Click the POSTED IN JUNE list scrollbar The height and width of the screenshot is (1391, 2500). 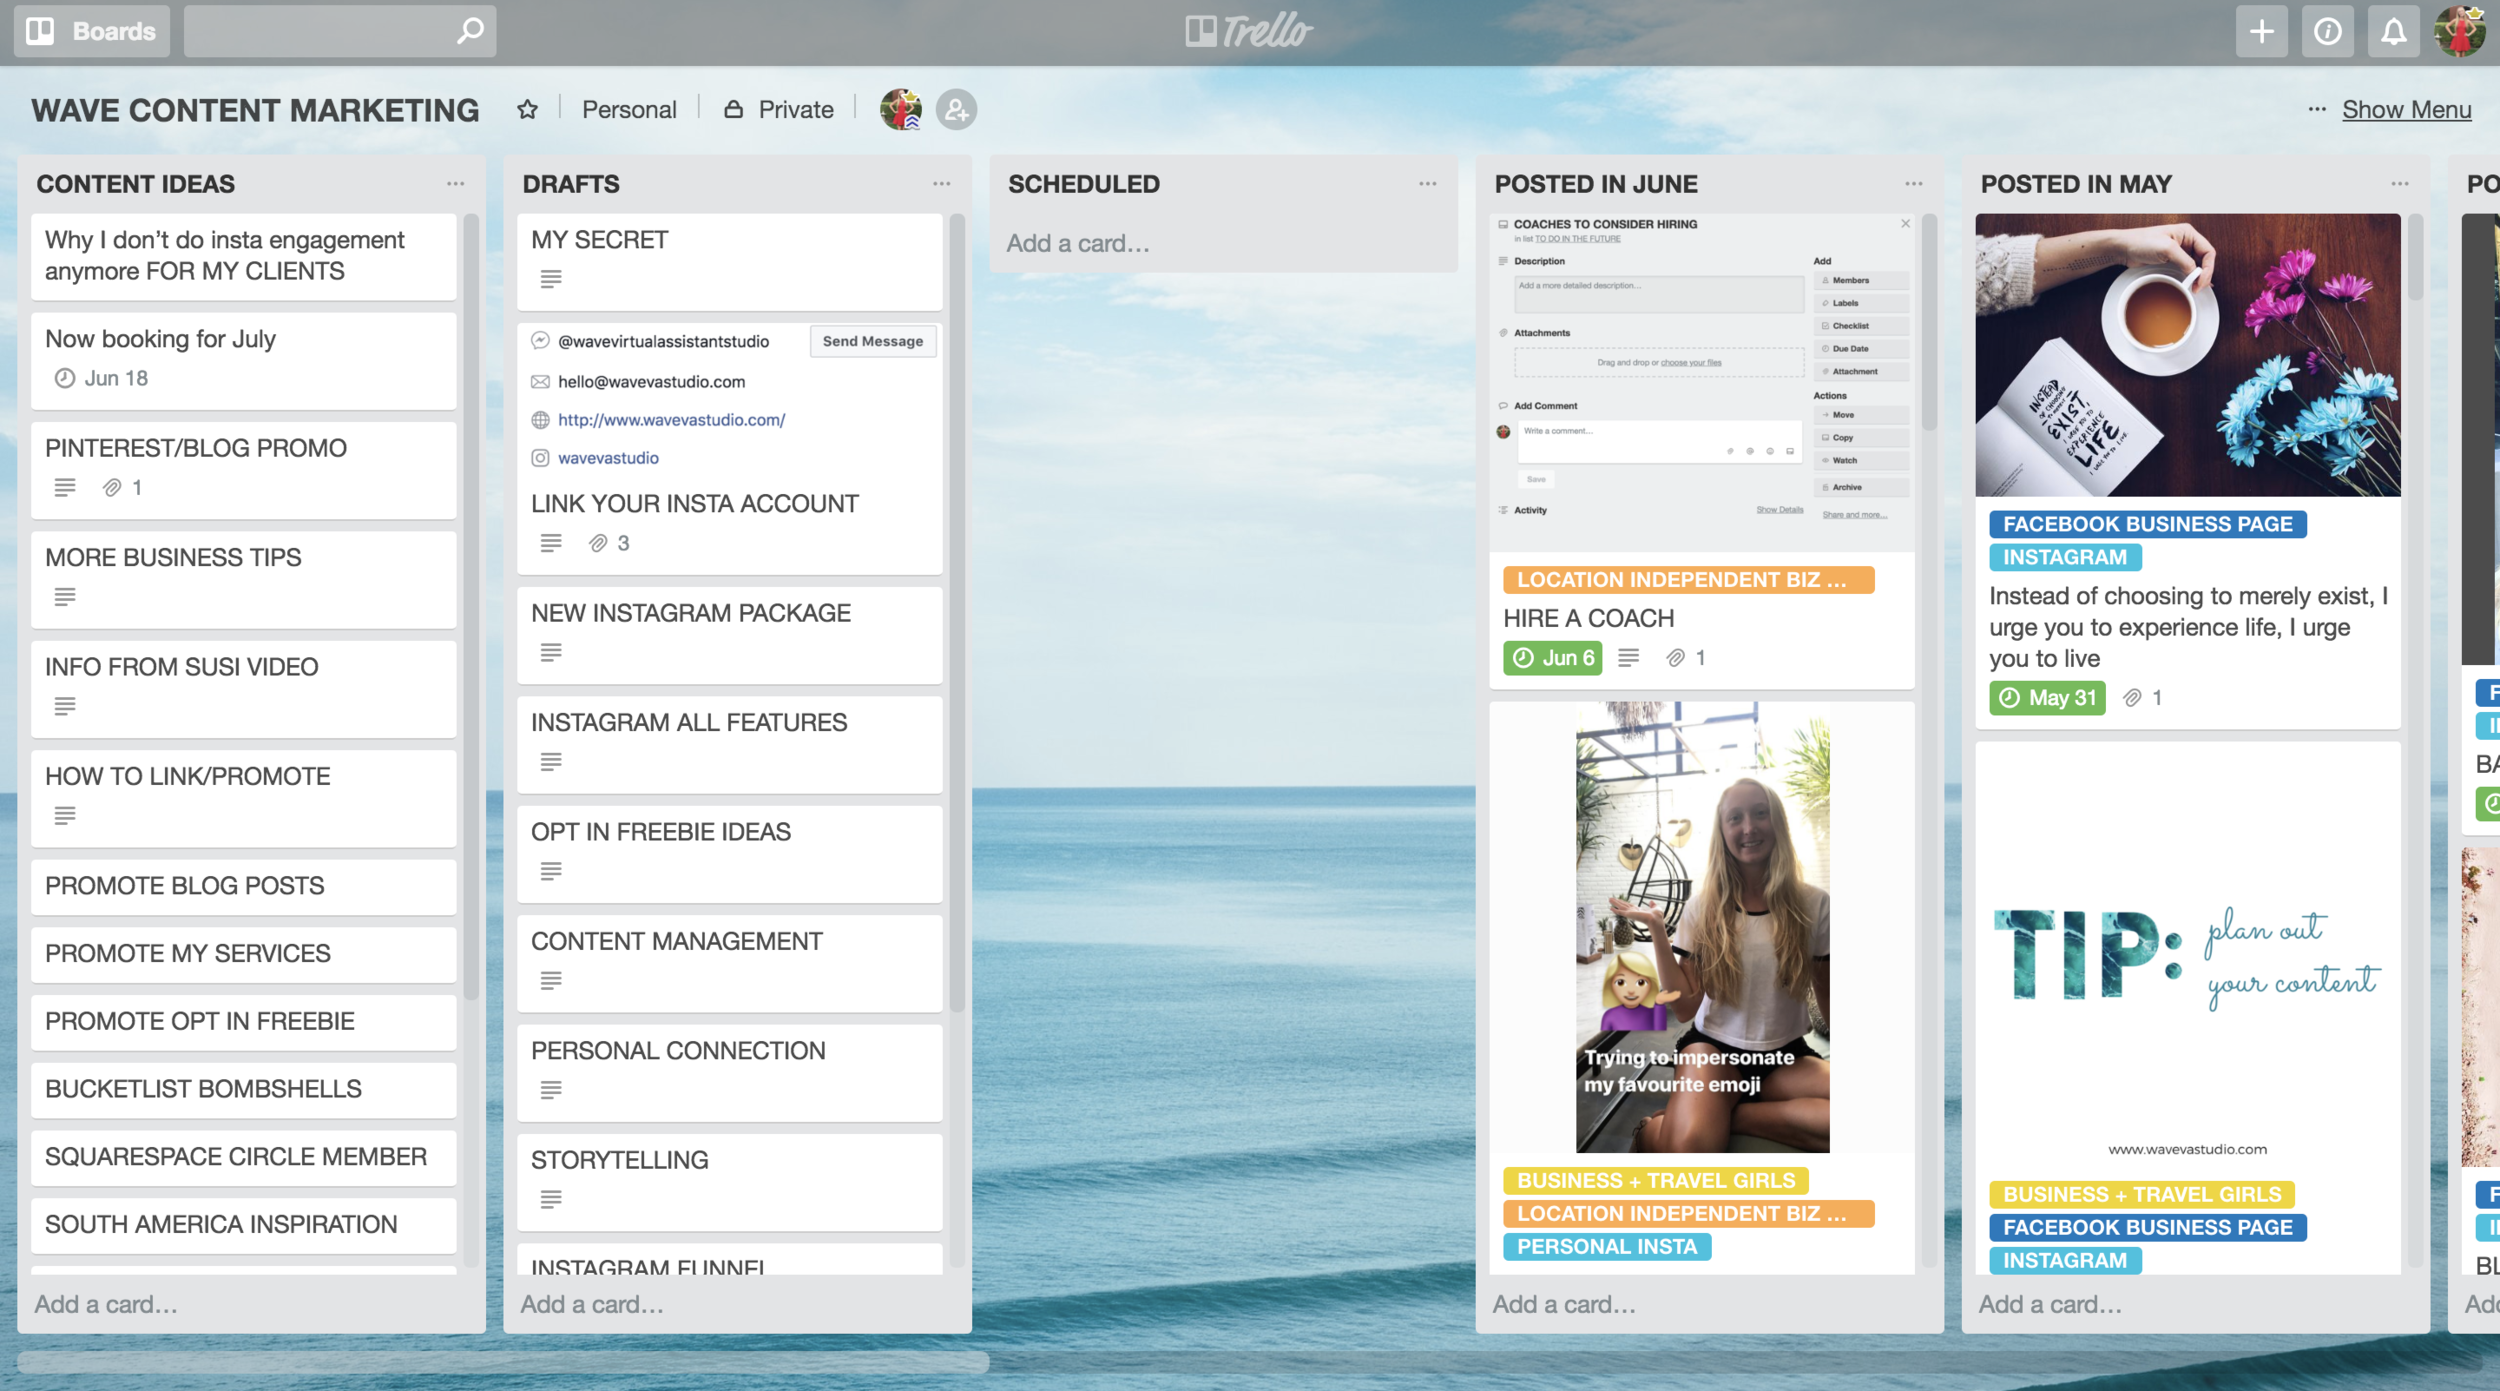coord(1929,322)
